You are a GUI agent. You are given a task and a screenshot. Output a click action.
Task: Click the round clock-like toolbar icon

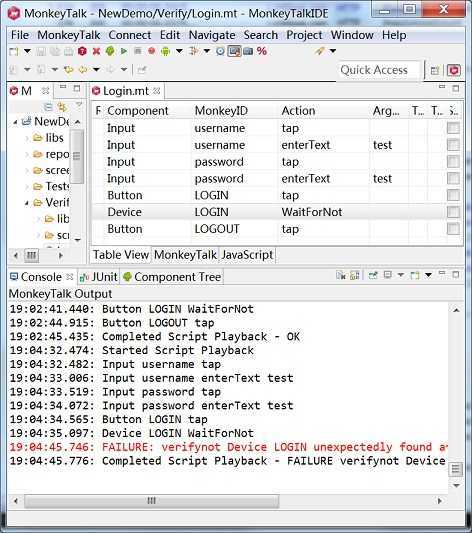click(x=220, y=51)
